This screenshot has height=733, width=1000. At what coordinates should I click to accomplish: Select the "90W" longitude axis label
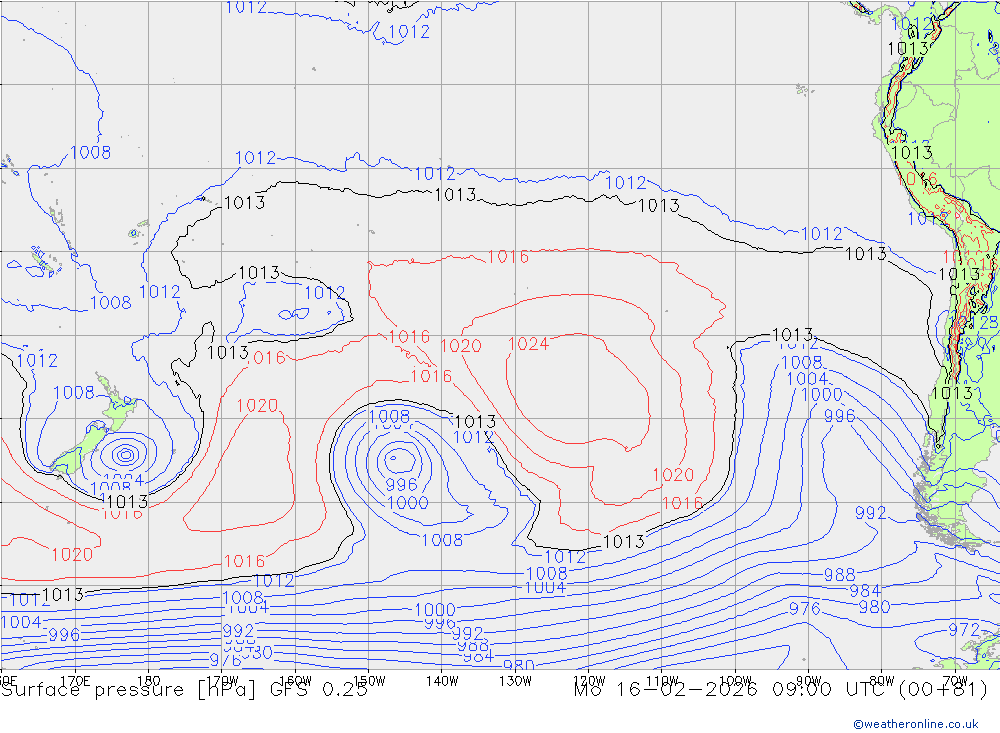pos(809,681)
